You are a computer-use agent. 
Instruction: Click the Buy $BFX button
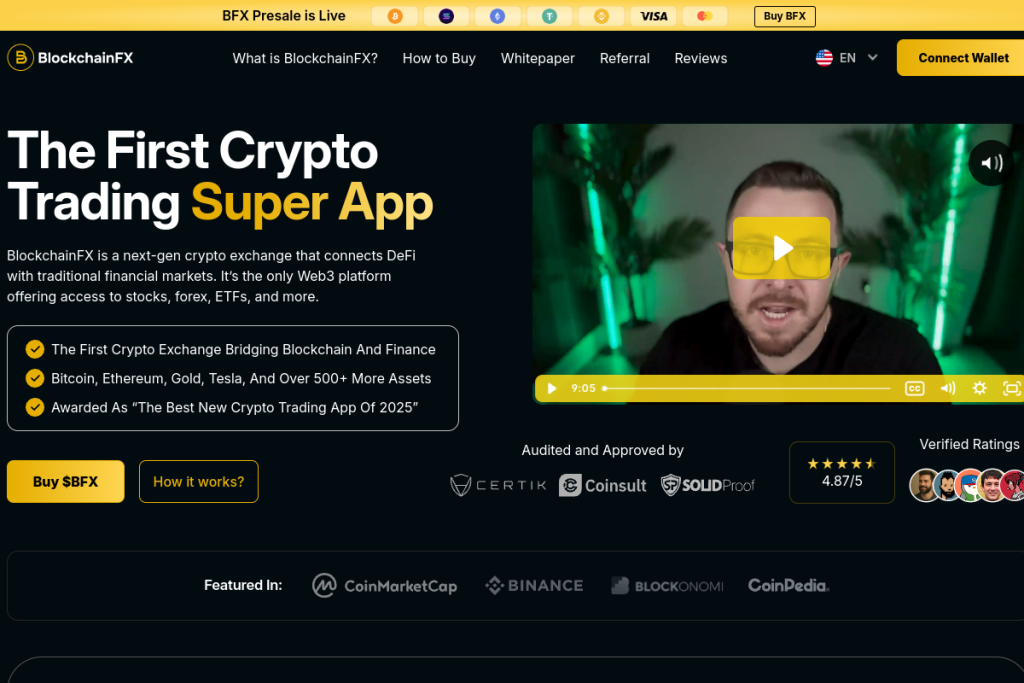65,481
